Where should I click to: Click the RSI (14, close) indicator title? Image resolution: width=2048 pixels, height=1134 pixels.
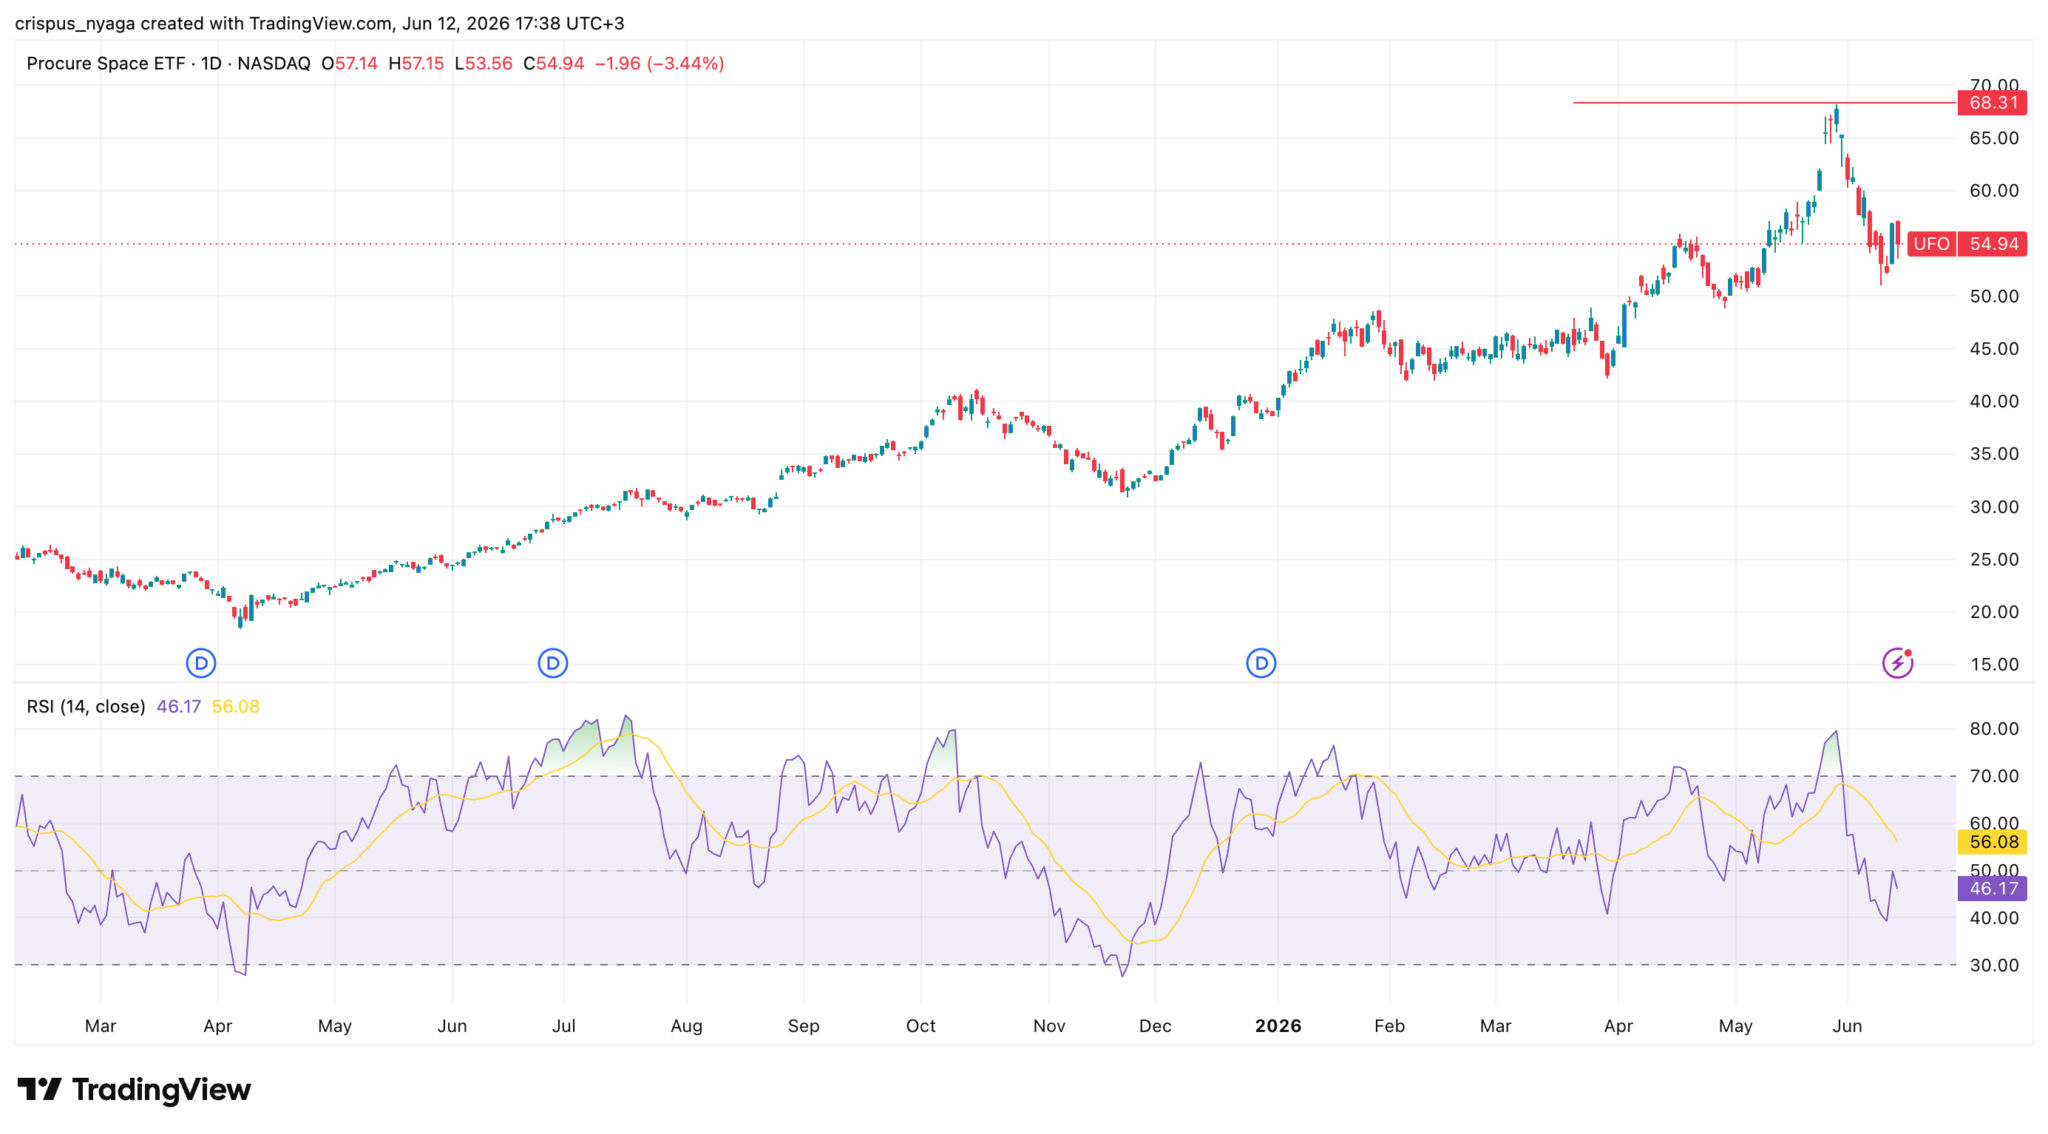(x=86, y=707)
